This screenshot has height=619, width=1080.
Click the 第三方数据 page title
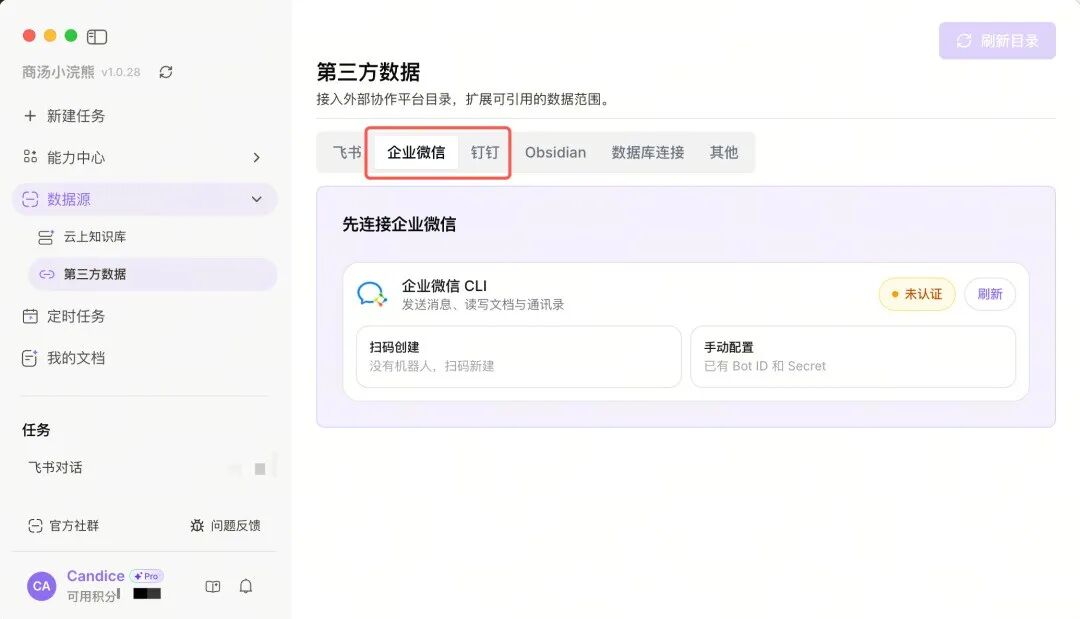tap(368, 72)
